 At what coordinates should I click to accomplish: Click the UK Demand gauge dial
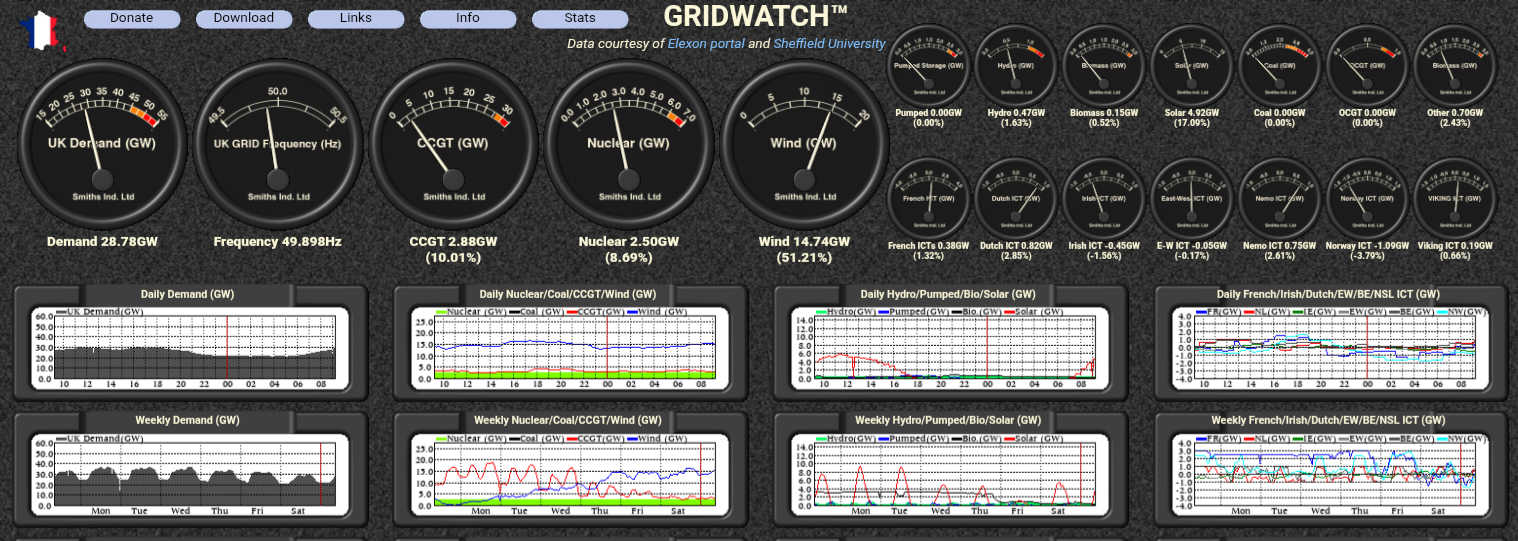point(102,144)
